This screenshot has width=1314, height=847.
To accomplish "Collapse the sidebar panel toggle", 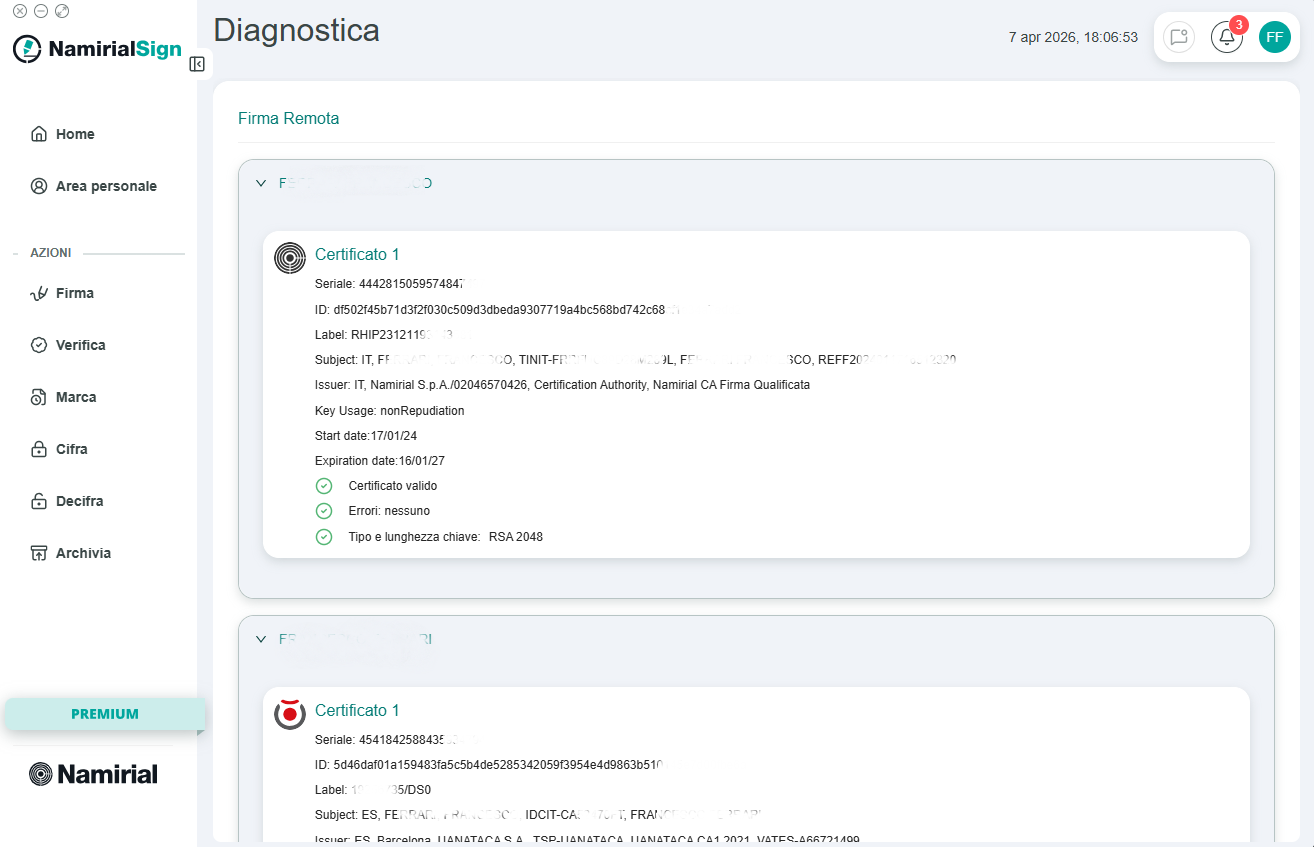I will pyautogui.click(x=197, y=64).
